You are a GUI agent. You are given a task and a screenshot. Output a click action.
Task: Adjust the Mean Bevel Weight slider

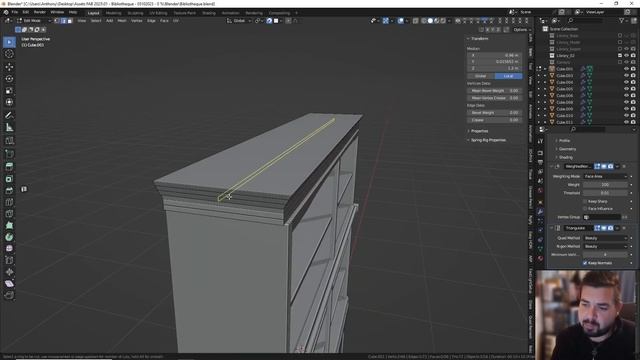[x=495, y=91]
